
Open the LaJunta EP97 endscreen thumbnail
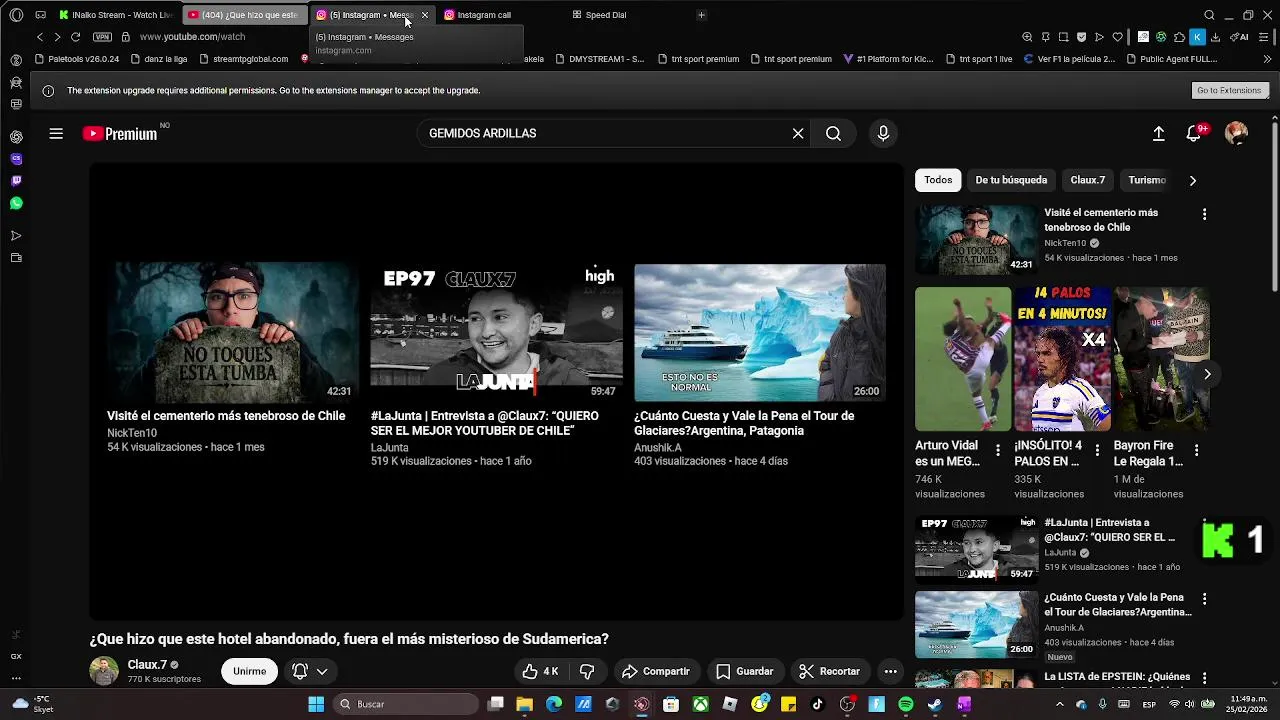coord(496,334)
